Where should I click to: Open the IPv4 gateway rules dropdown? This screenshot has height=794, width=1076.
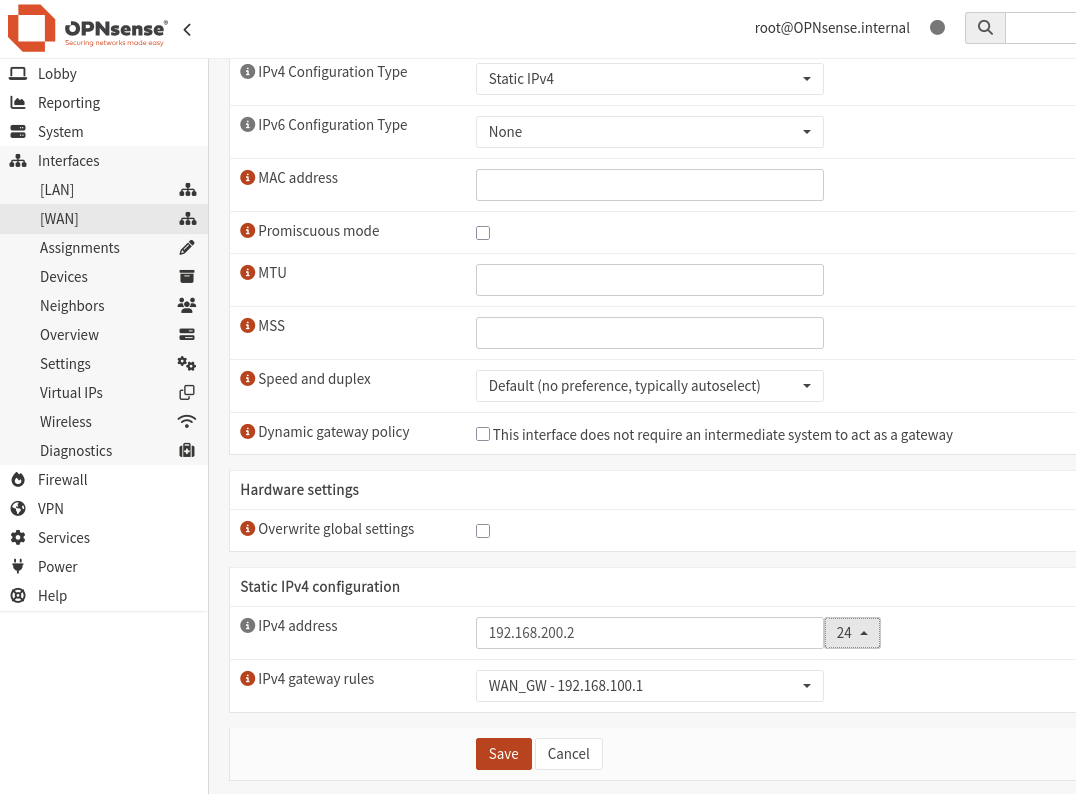[x=650, y=686]
